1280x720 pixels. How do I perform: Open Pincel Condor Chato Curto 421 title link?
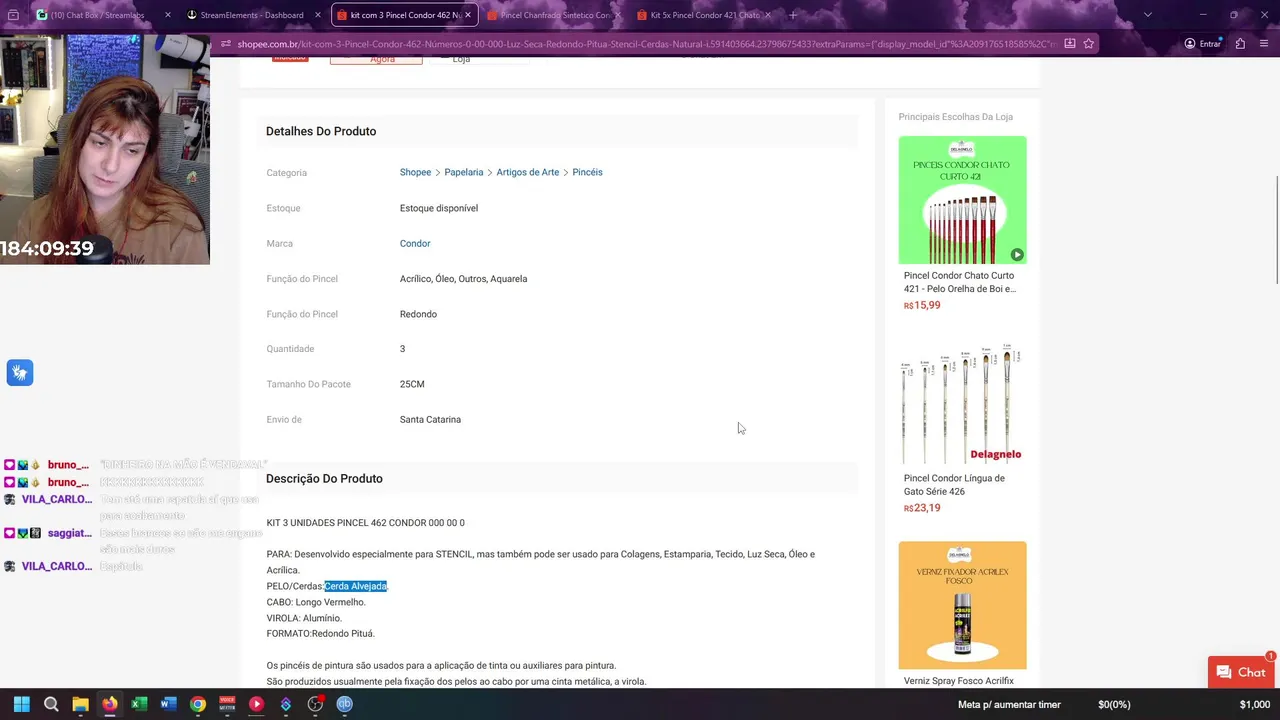click(960, 282)
